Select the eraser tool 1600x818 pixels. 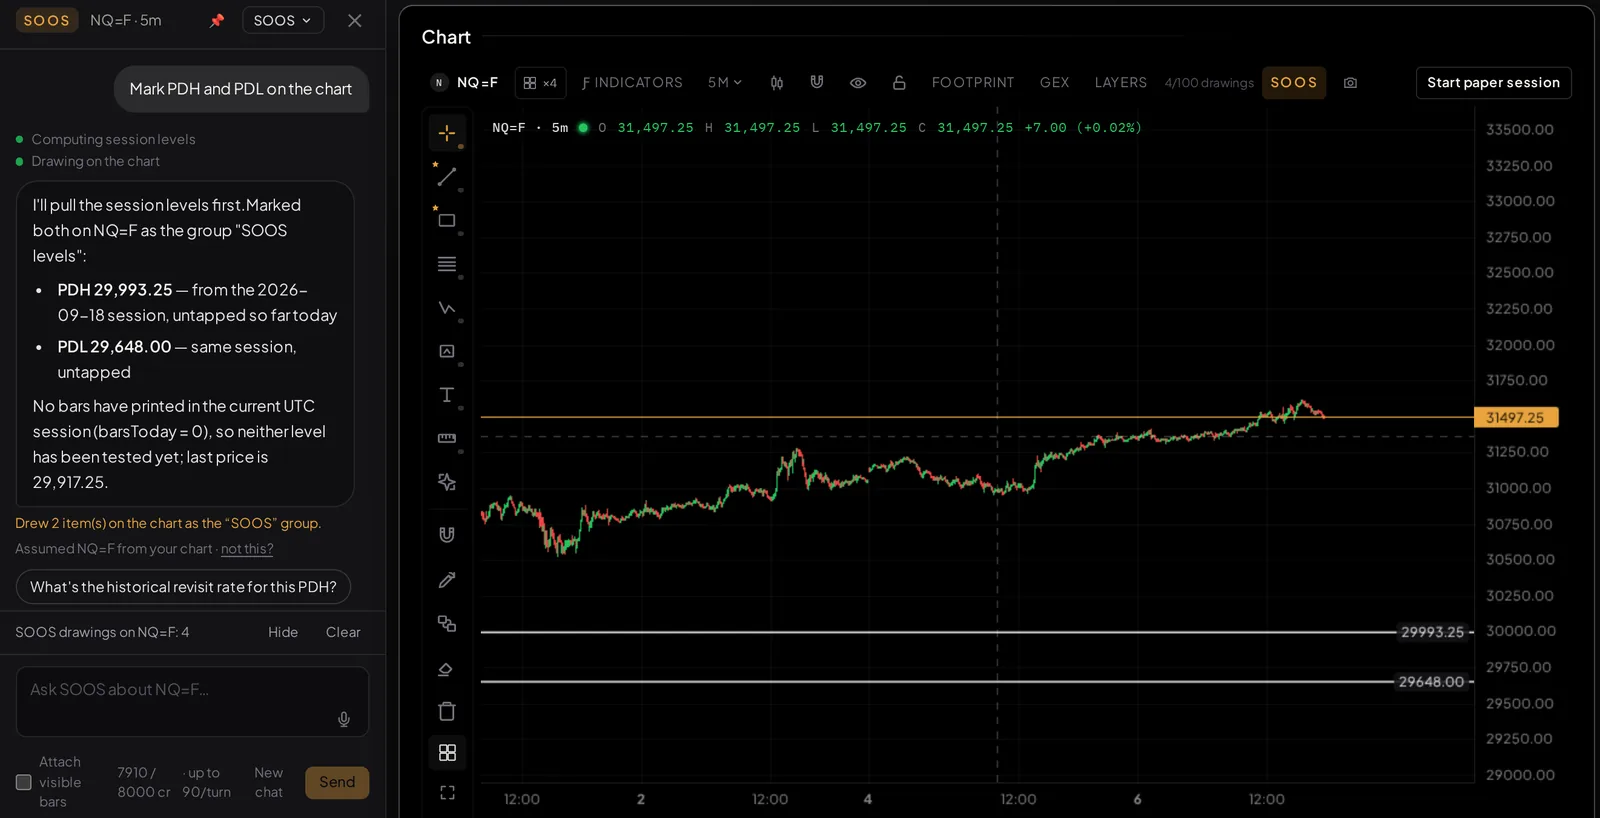click(447, 668)
